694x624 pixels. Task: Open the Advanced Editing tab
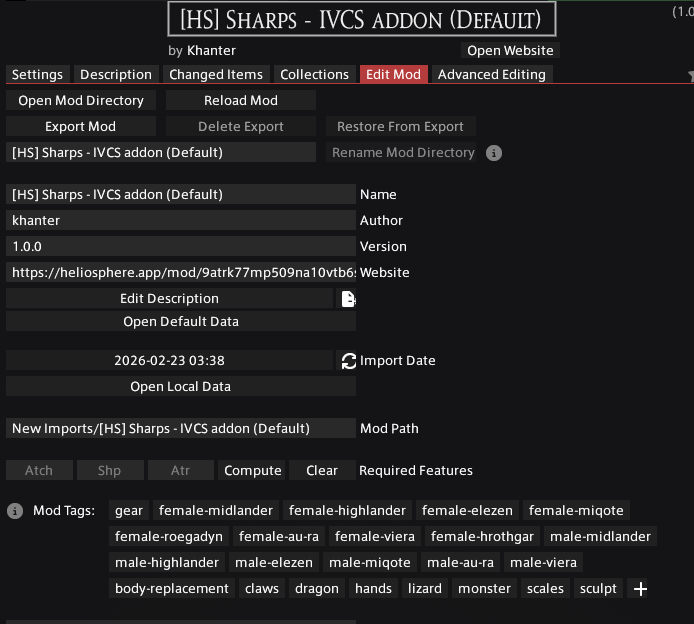[491, 75]
